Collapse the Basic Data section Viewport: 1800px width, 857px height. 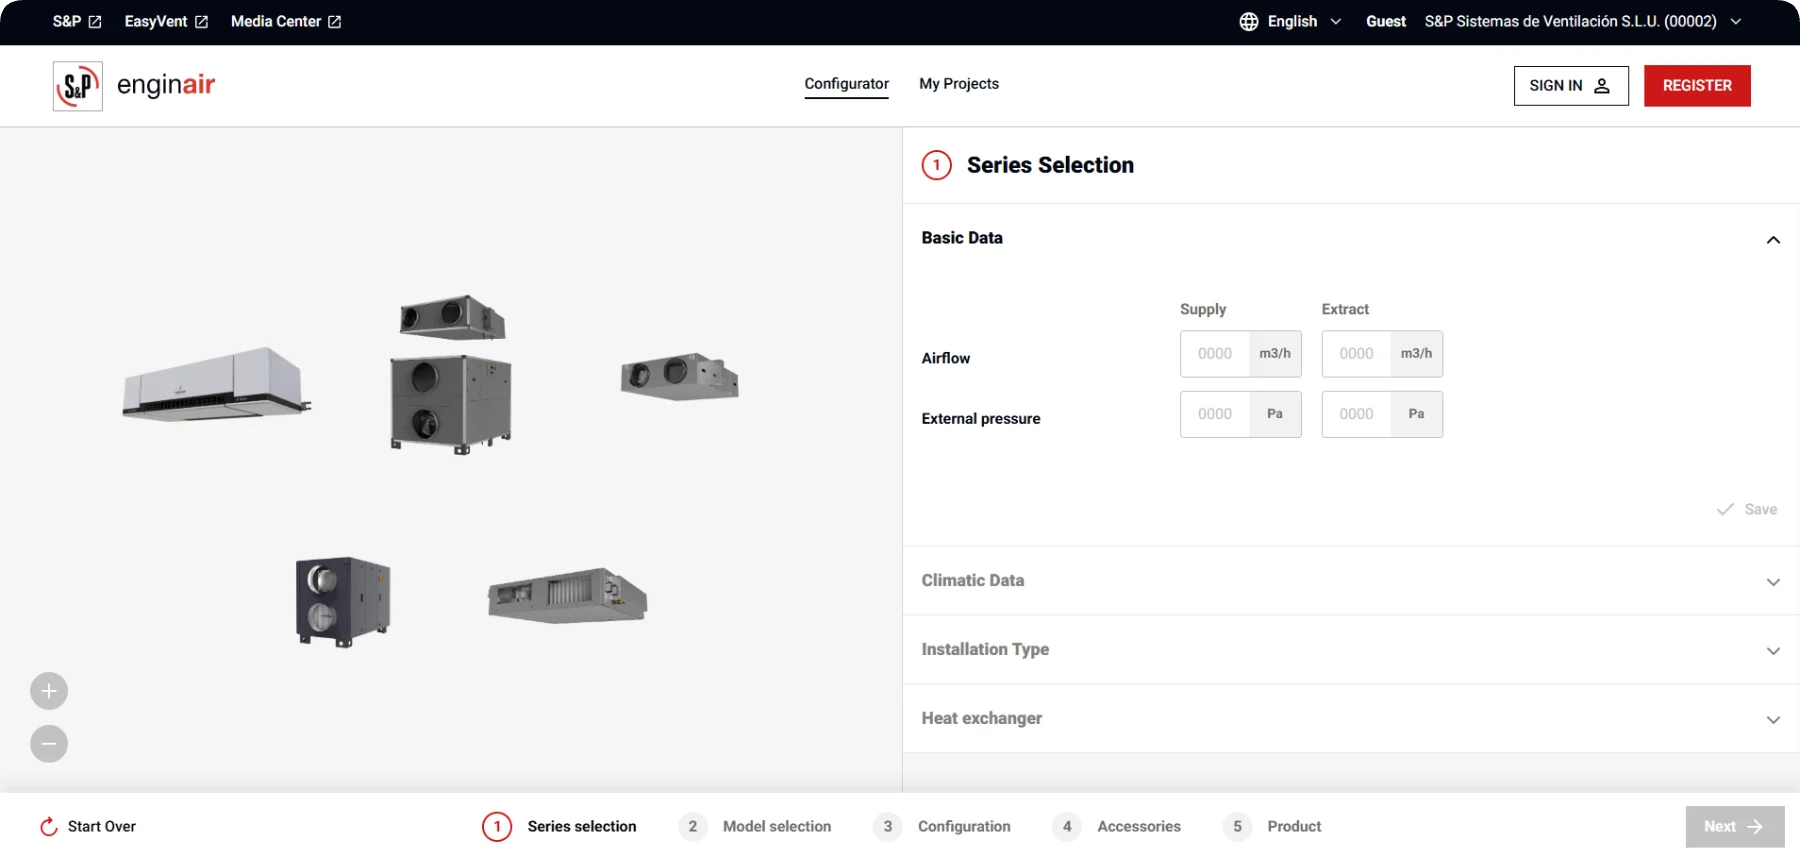point(1773,239)
